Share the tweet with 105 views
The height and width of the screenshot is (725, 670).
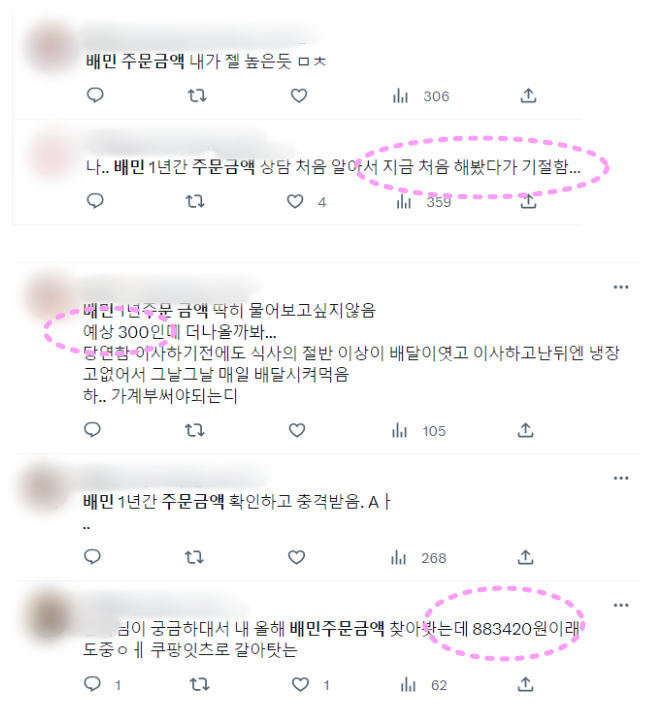(x=525, y=430)
